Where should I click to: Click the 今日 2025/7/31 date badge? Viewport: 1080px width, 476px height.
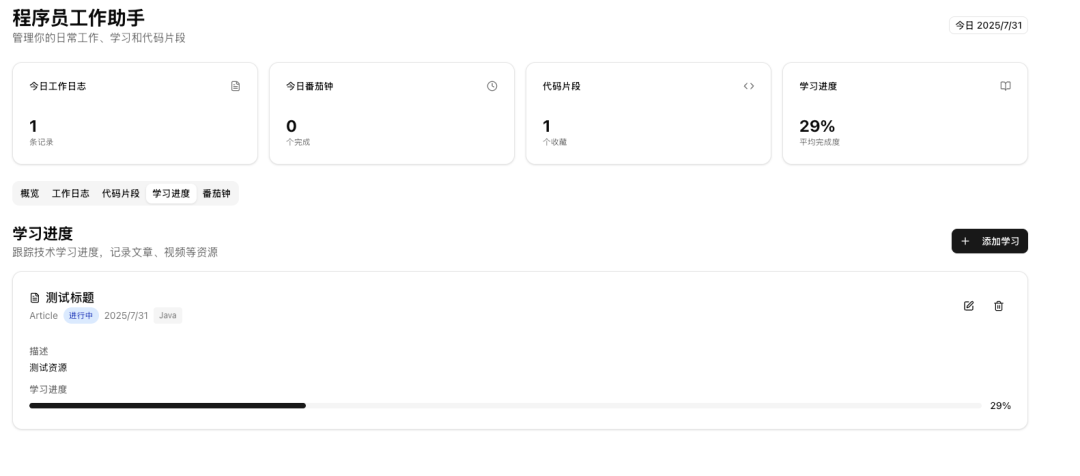click(988, 25)
